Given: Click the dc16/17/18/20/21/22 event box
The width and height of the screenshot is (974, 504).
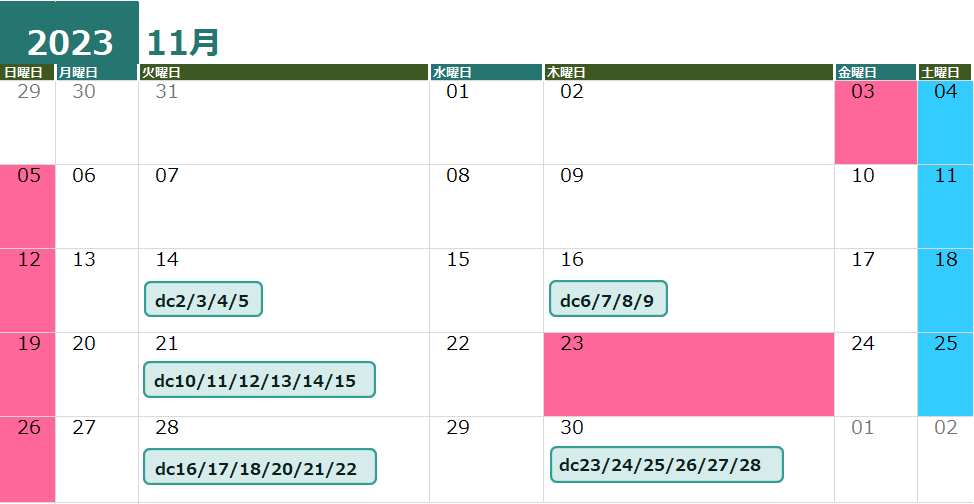Looking at the screenshot, I should tap(260, 467).
